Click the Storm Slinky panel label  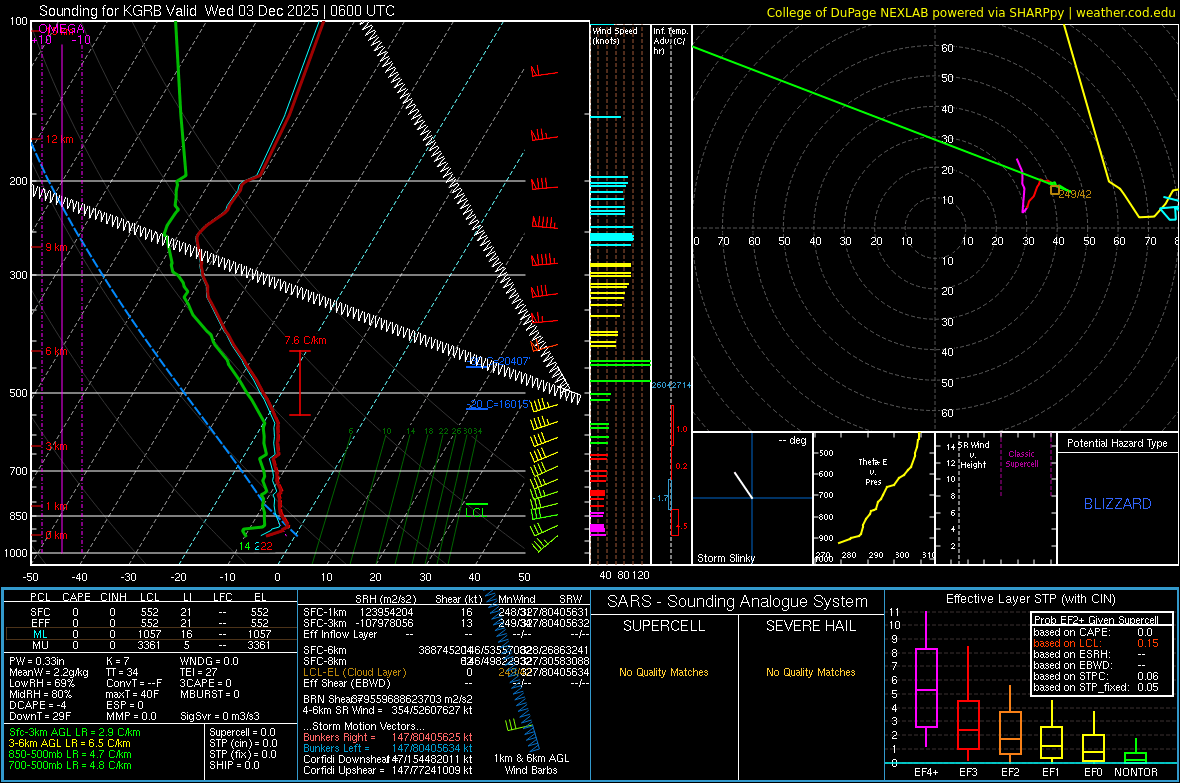pyautogui.click(x=725, y=558)
